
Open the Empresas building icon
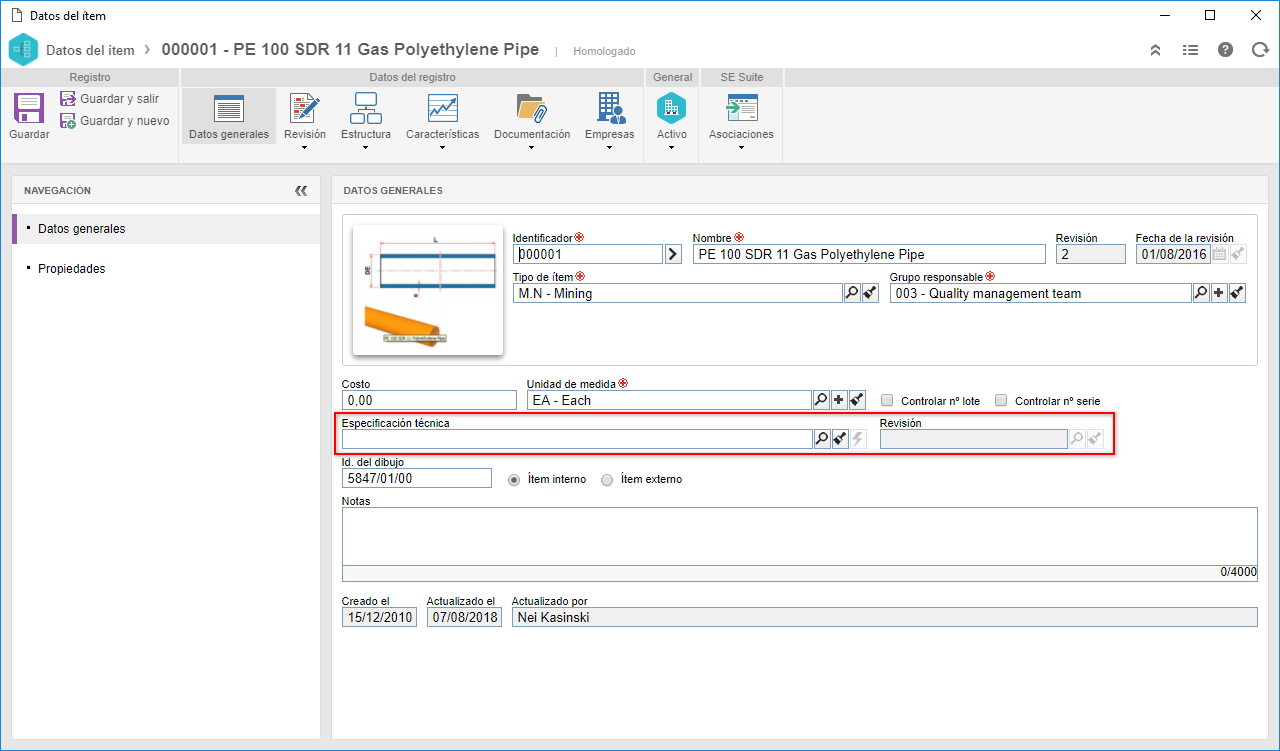[x=610, y=108]
